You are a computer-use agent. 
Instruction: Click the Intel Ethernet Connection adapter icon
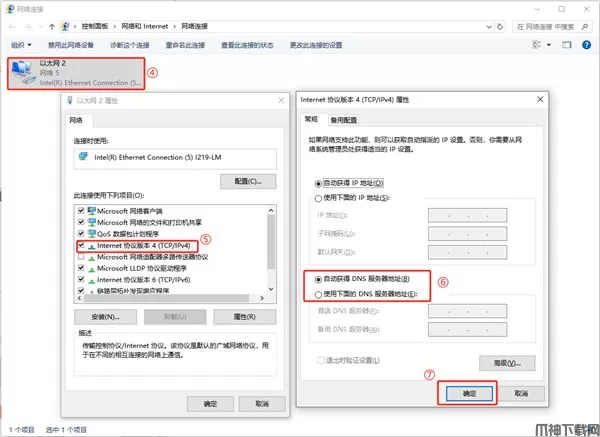tap(83, 157)
